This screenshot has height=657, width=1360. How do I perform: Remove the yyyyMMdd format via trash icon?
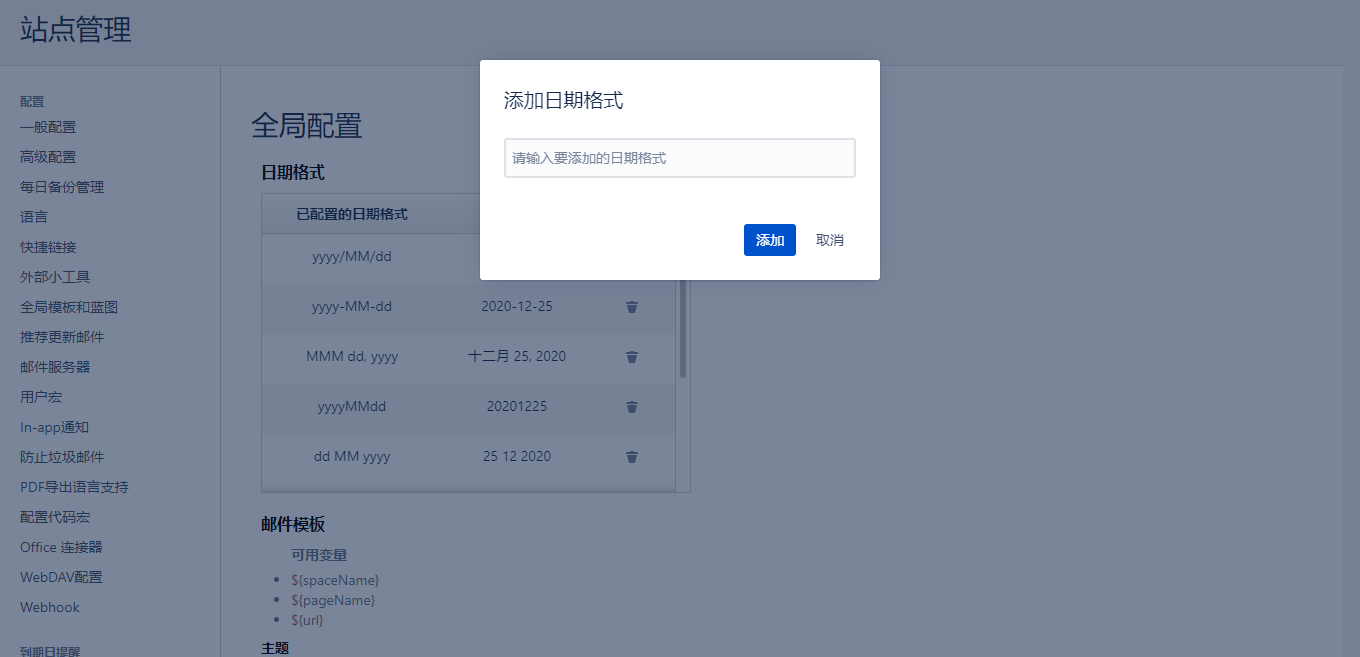pos(632,407)
